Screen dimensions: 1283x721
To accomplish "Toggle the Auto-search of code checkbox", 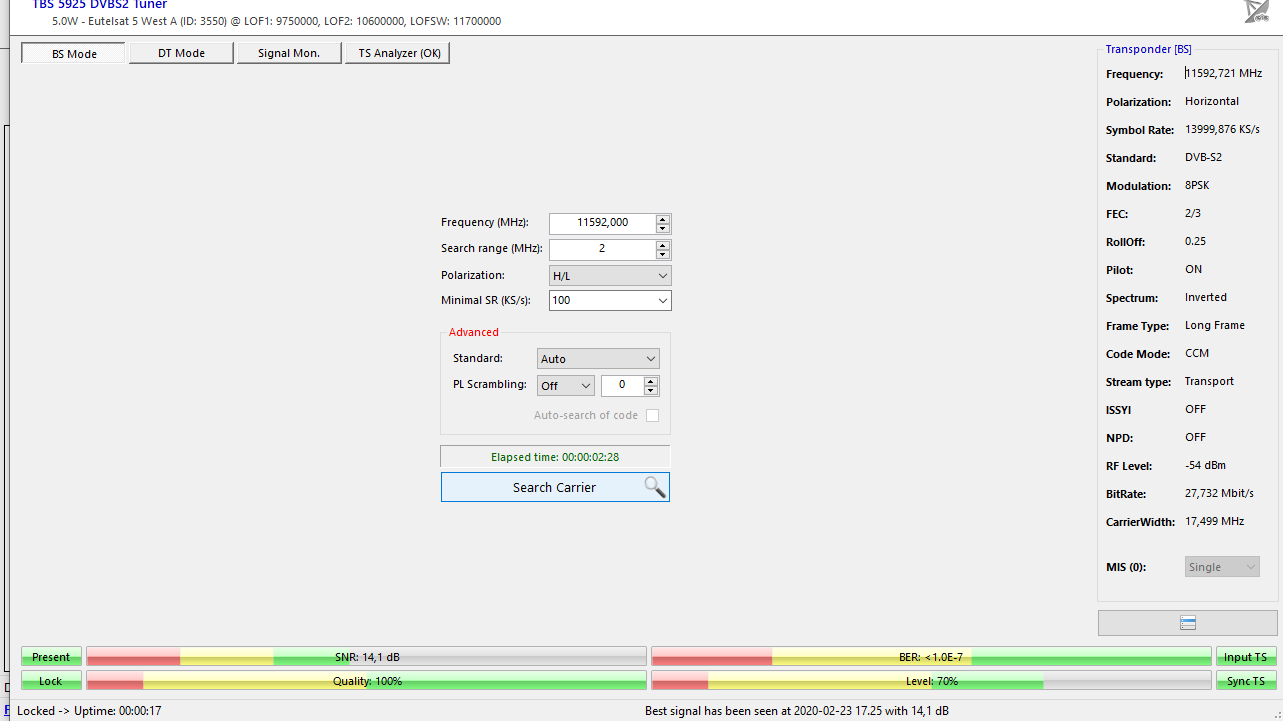I will (x=652, y=415).
